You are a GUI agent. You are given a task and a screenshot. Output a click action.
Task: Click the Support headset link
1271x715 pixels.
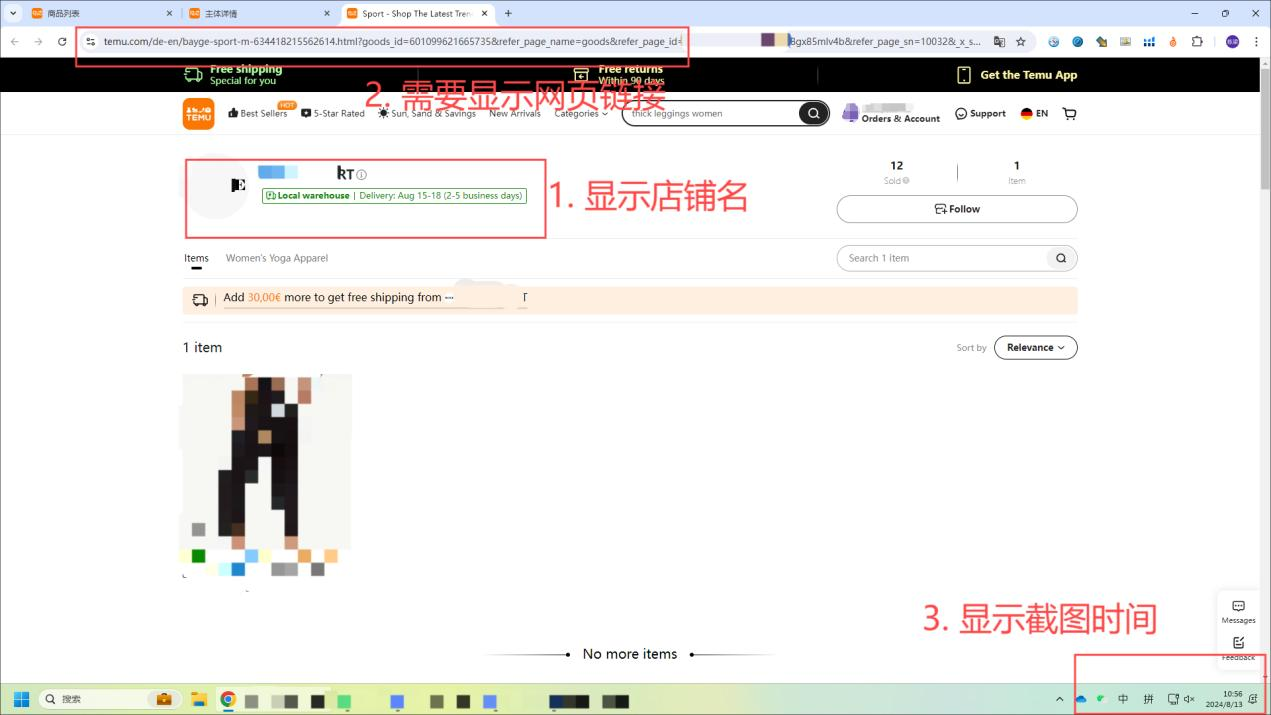[980, 113]
